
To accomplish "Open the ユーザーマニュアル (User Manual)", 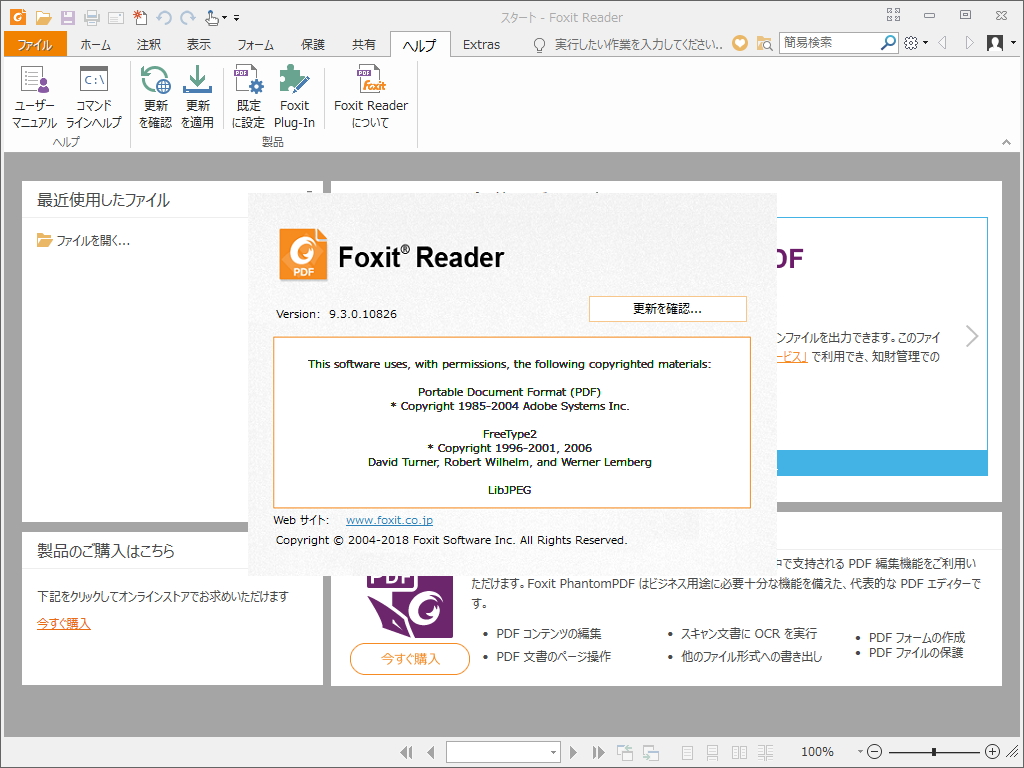I will 34,95.
